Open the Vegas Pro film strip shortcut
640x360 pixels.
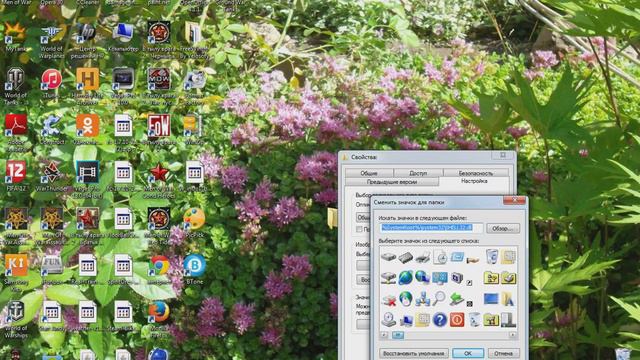click(x=87, y=179)
